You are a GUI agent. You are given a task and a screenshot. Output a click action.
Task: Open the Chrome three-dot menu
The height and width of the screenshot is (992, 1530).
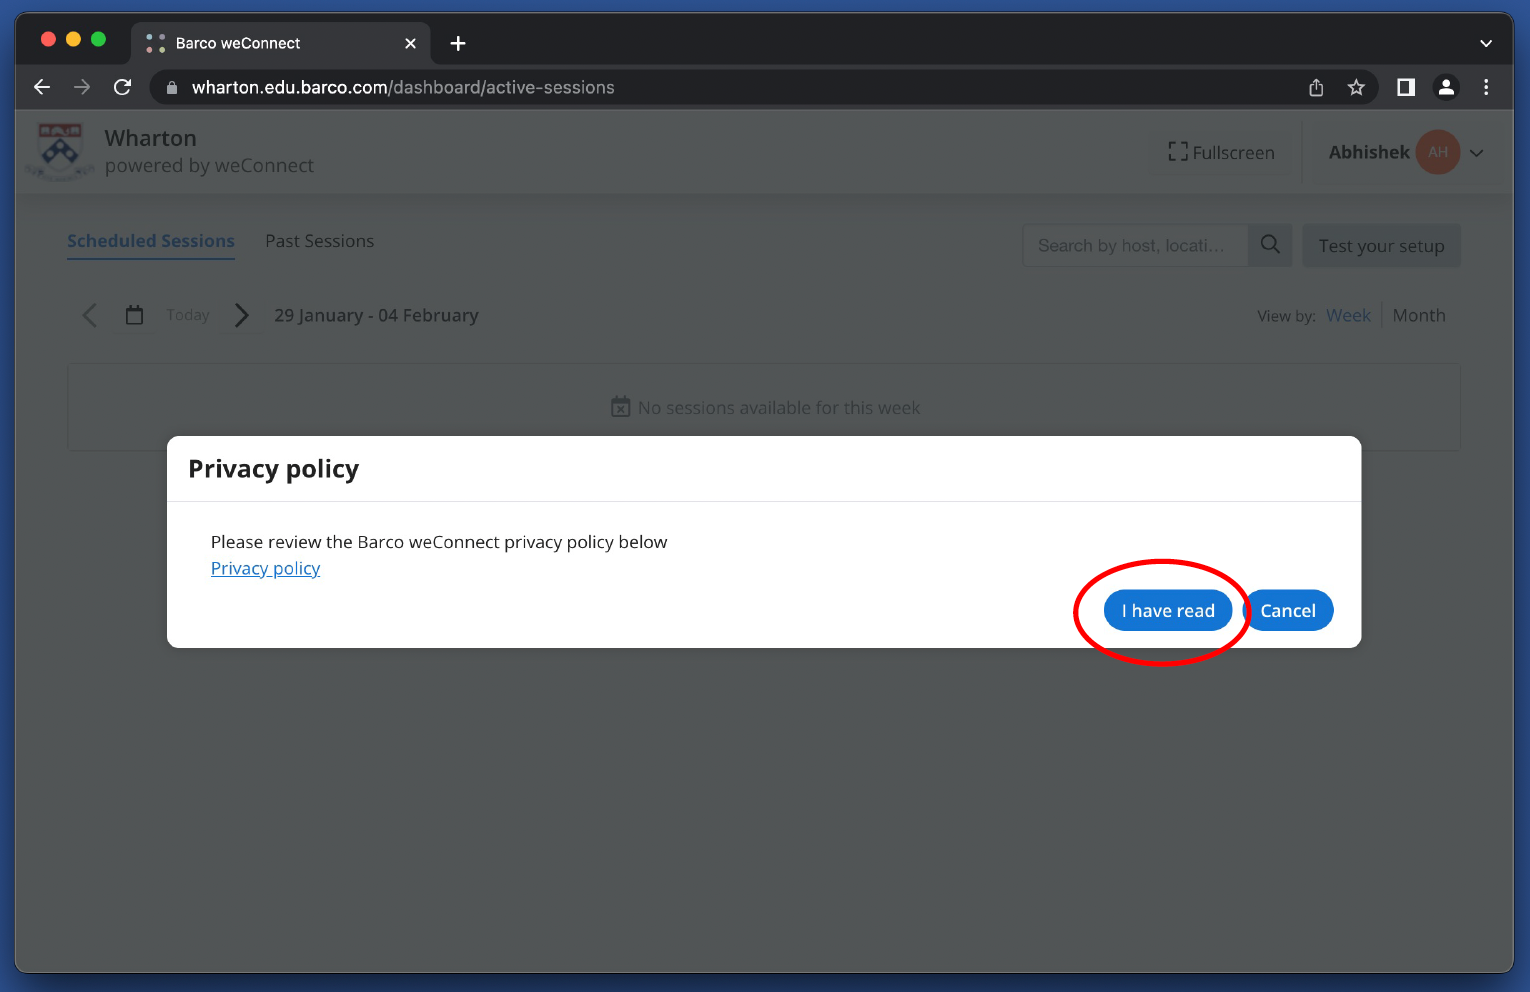1486,87
